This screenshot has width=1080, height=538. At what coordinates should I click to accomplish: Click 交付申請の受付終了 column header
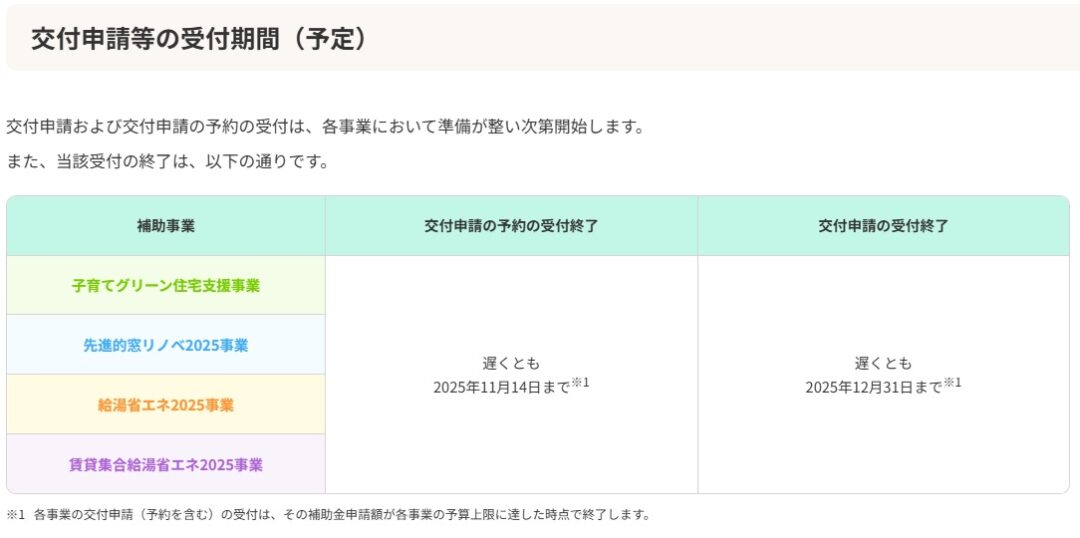click(x=884, y=226)
